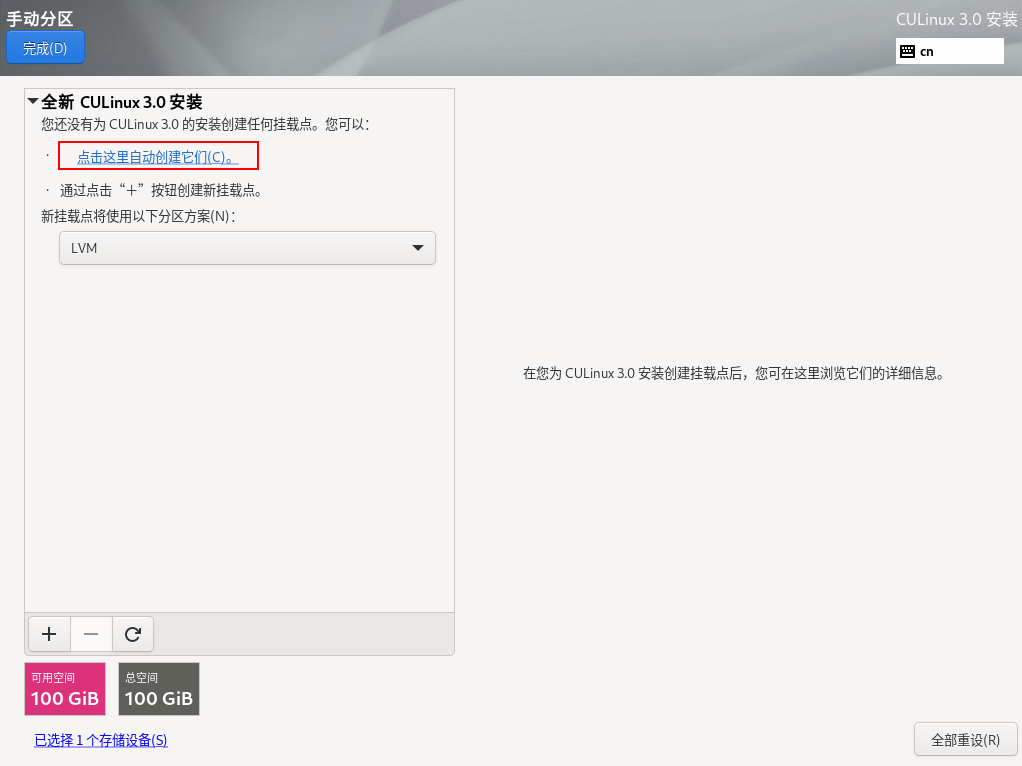Click the 全部重设(R) button

coord(965,740)
